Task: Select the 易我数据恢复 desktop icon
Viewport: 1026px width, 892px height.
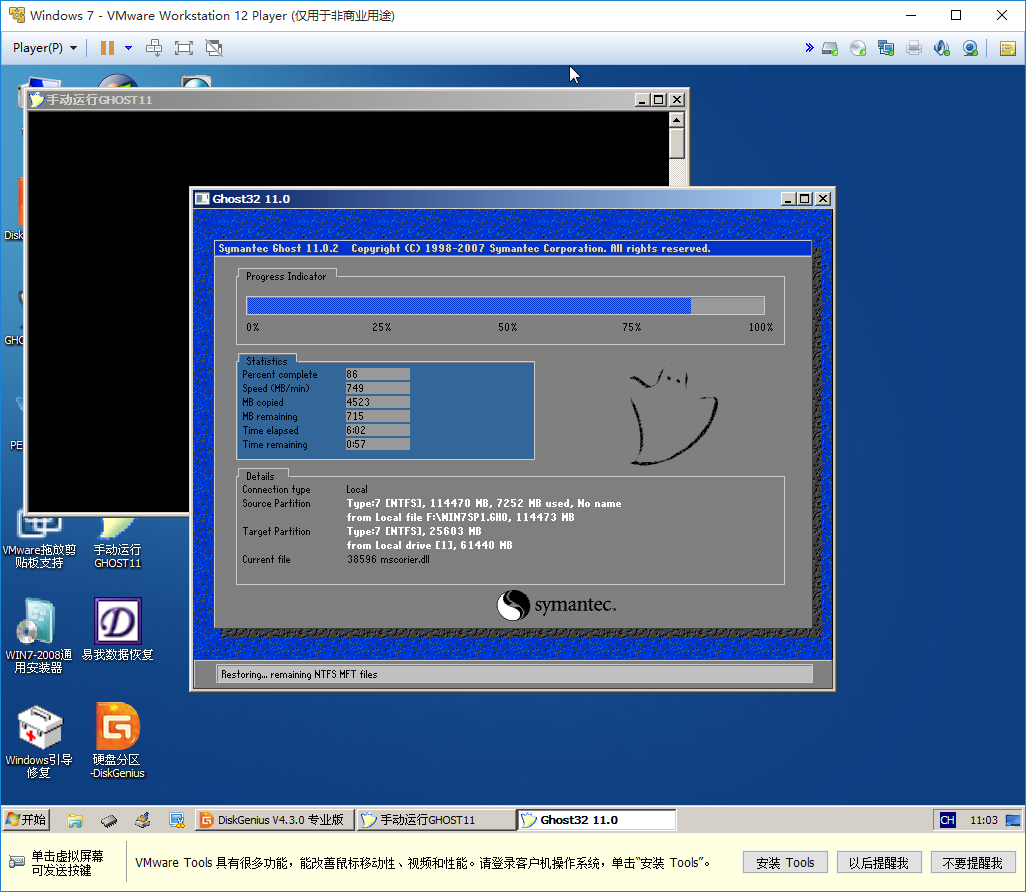Action: [118, 630]
